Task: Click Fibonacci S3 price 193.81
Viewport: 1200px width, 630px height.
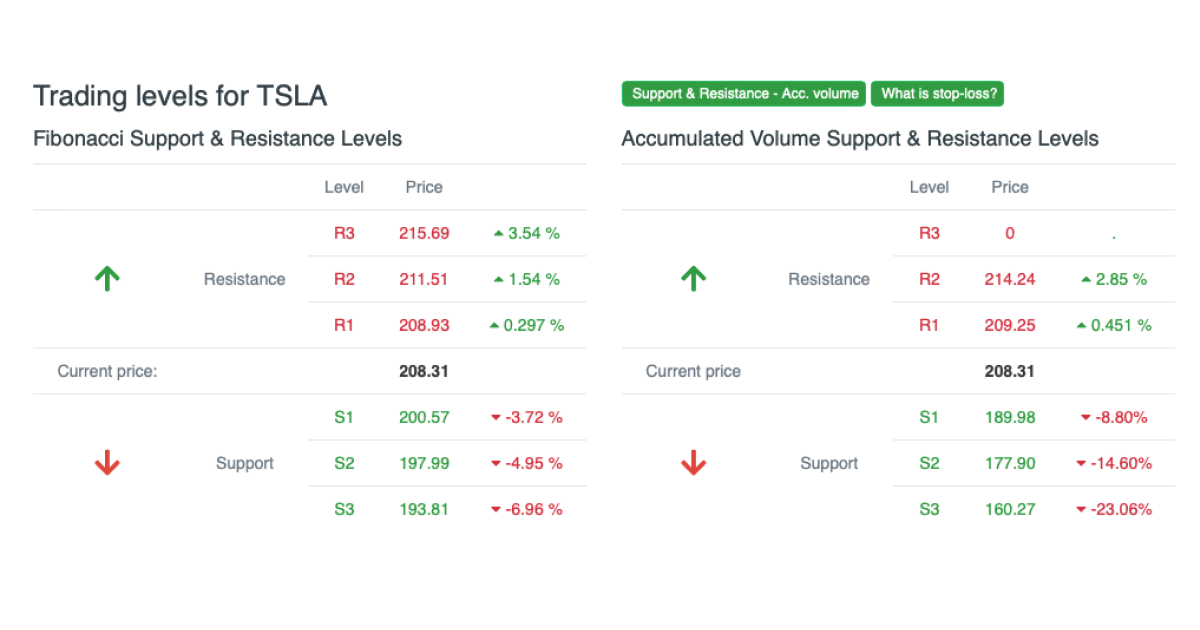Action: click(424, 509)
